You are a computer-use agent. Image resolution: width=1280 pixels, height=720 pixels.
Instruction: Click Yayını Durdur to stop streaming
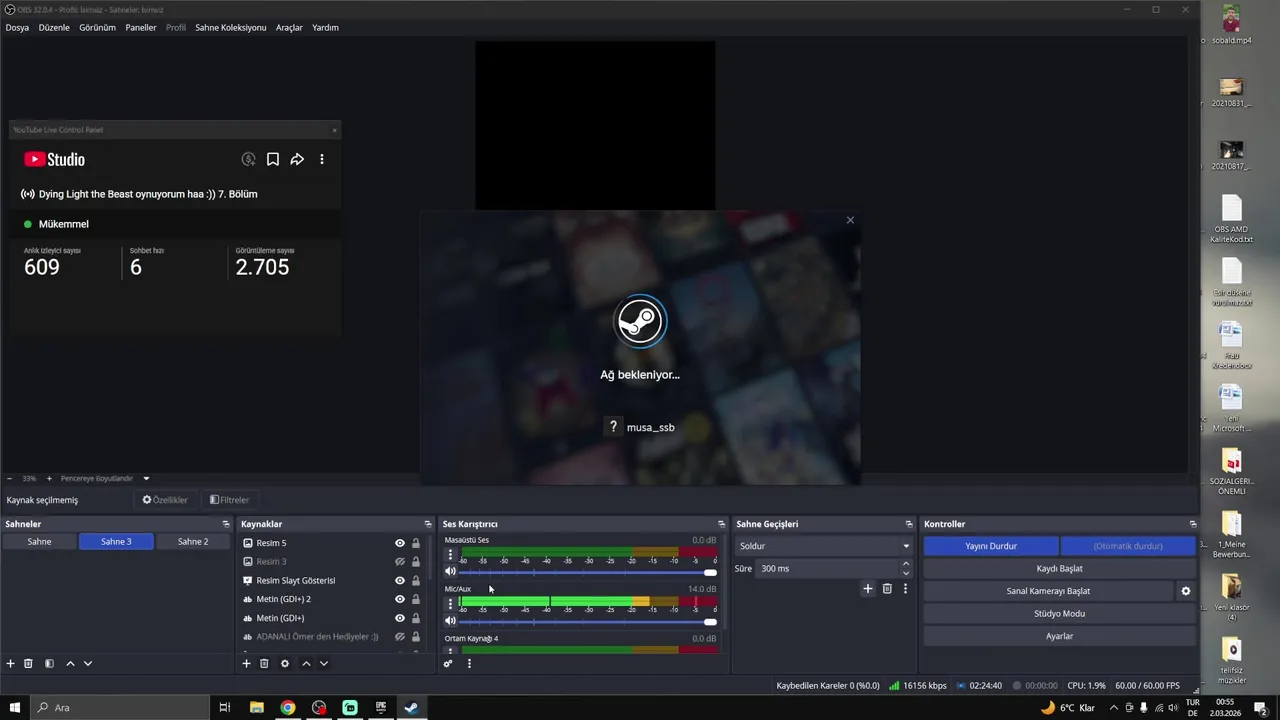tap(991, 546)
